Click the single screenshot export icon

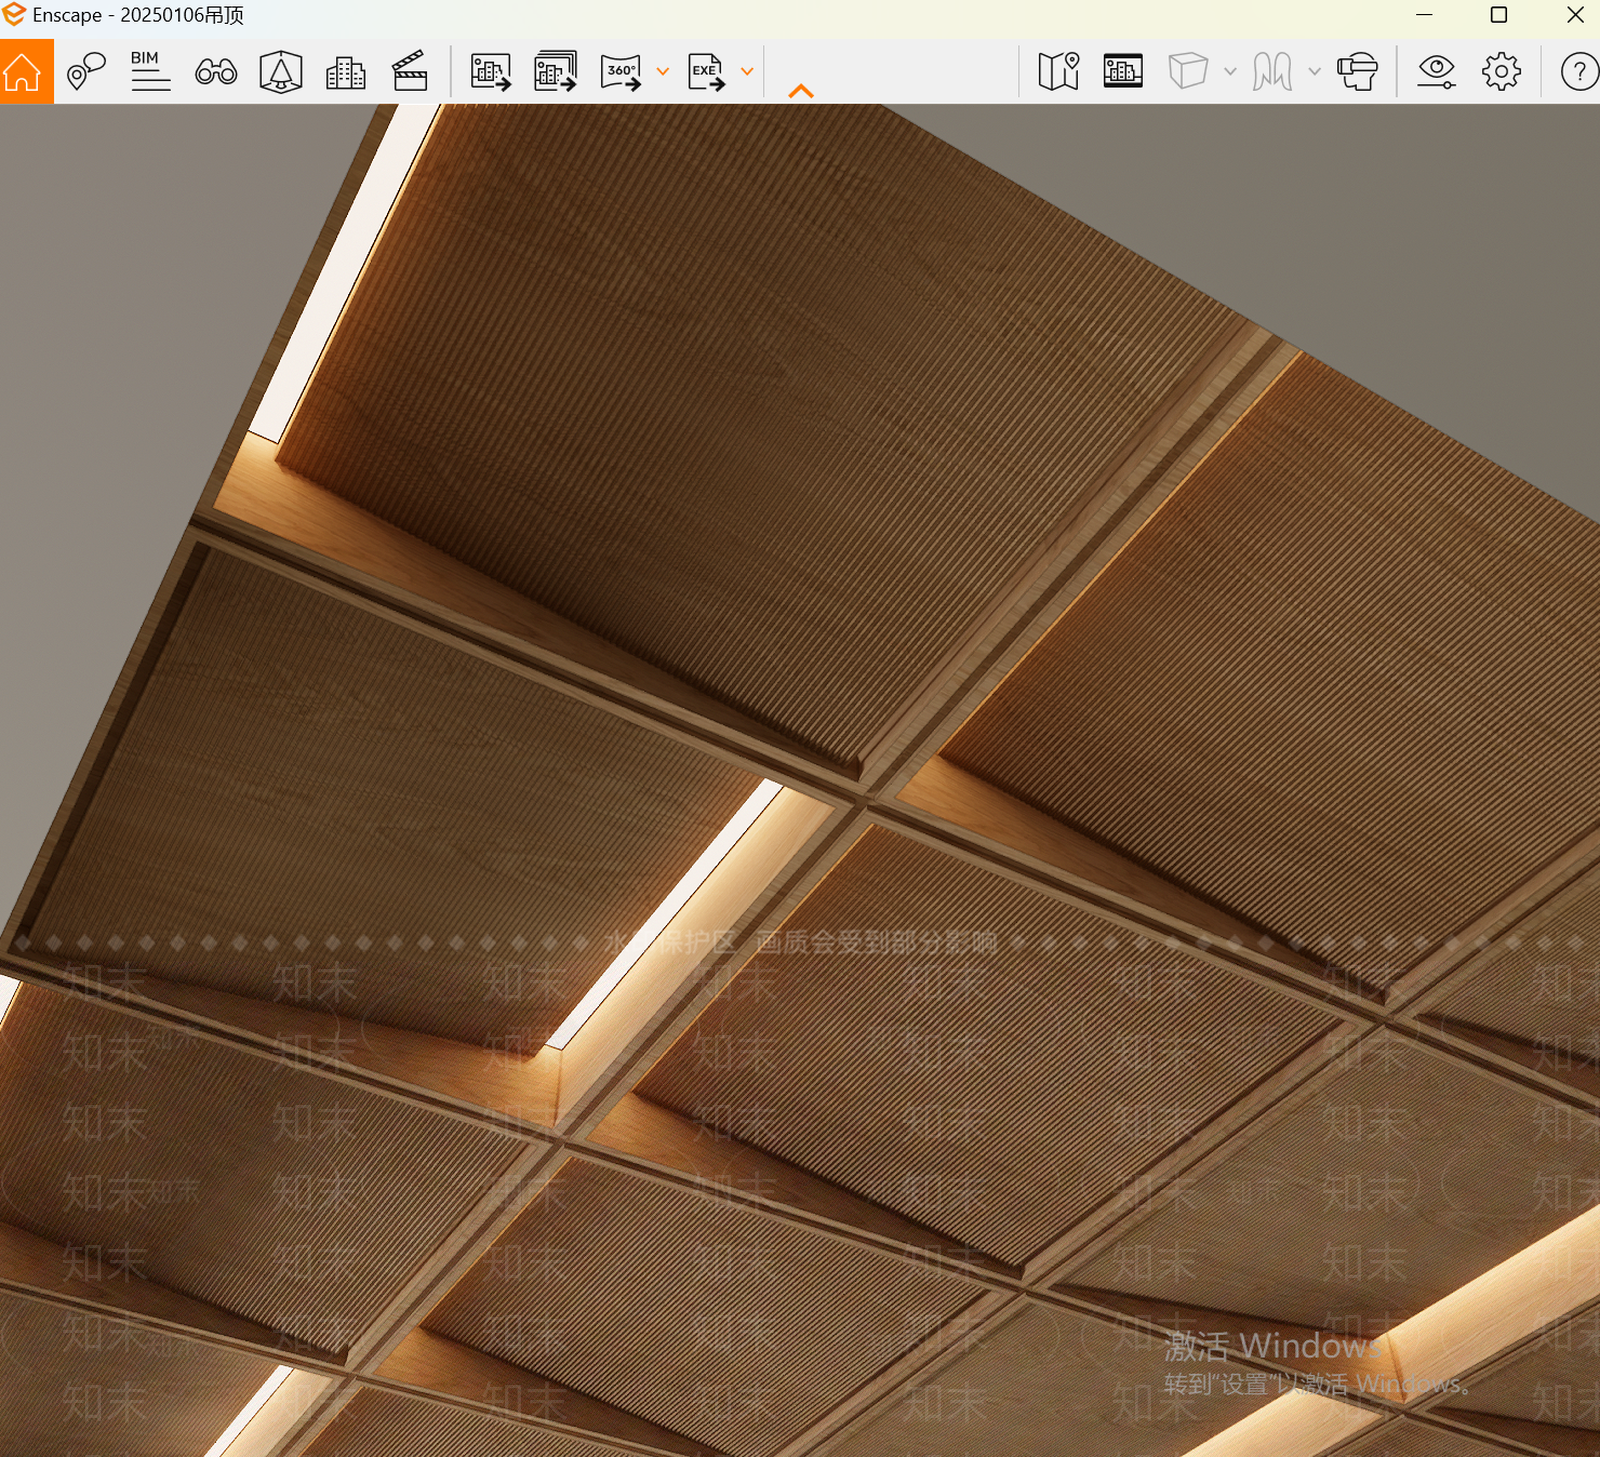[x=491, y=71]
